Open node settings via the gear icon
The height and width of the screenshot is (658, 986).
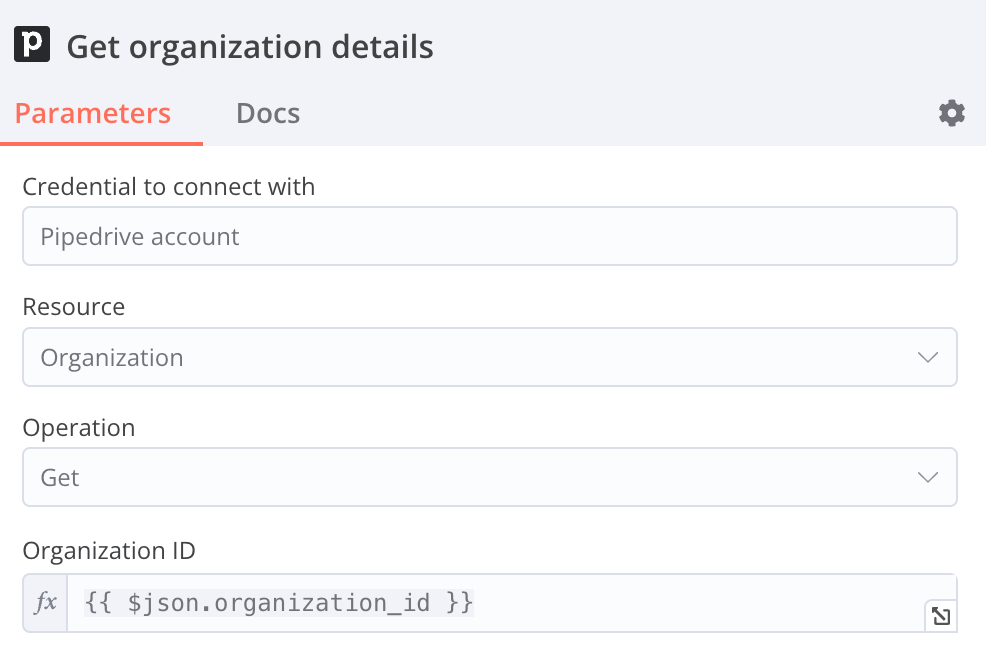(951, 113)
